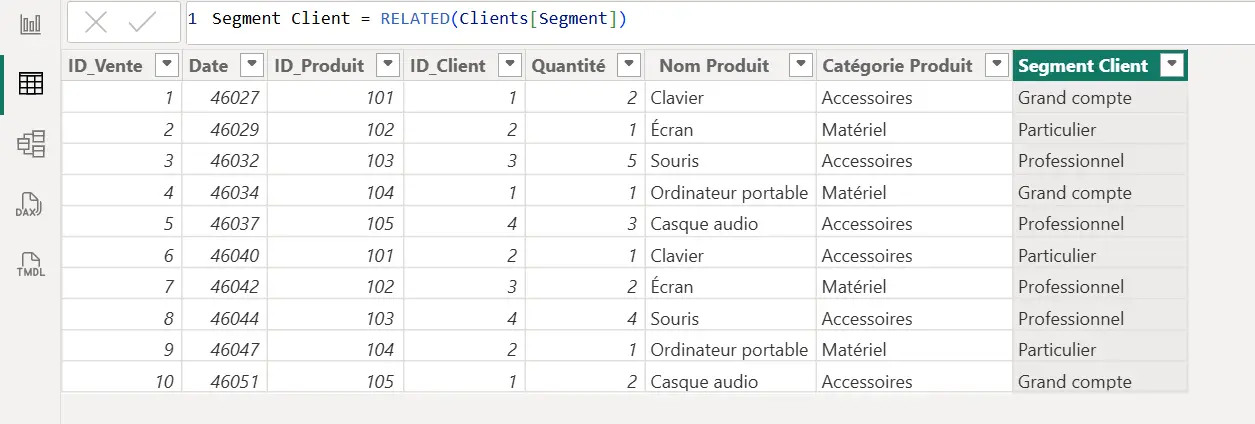
Task: Open the Date column filter dropdown
Action: pos(252,66)
